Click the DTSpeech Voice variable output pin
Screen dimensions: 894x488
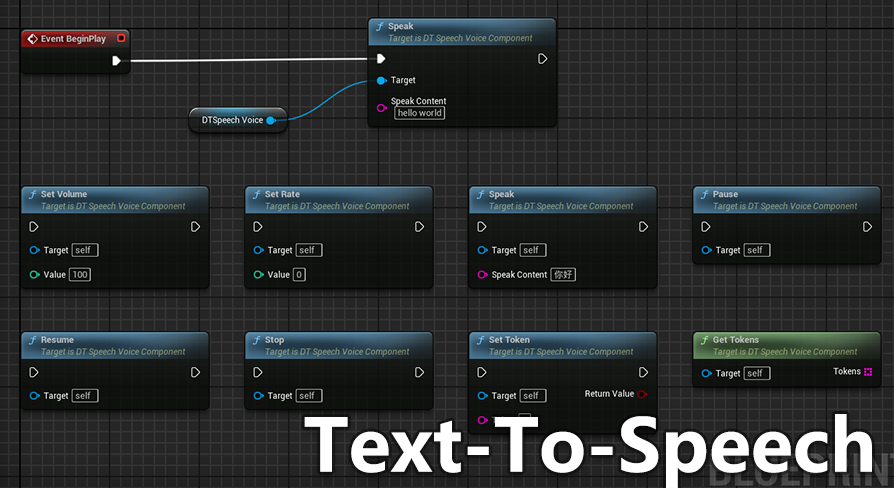[x=271, y=121]
